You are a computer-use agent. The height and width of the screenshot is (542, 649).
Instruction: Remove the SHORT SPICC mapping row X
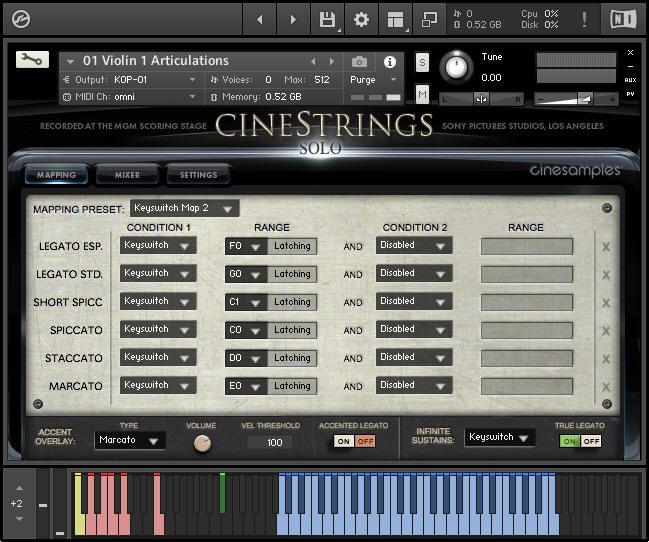click(x=606, y=303)
